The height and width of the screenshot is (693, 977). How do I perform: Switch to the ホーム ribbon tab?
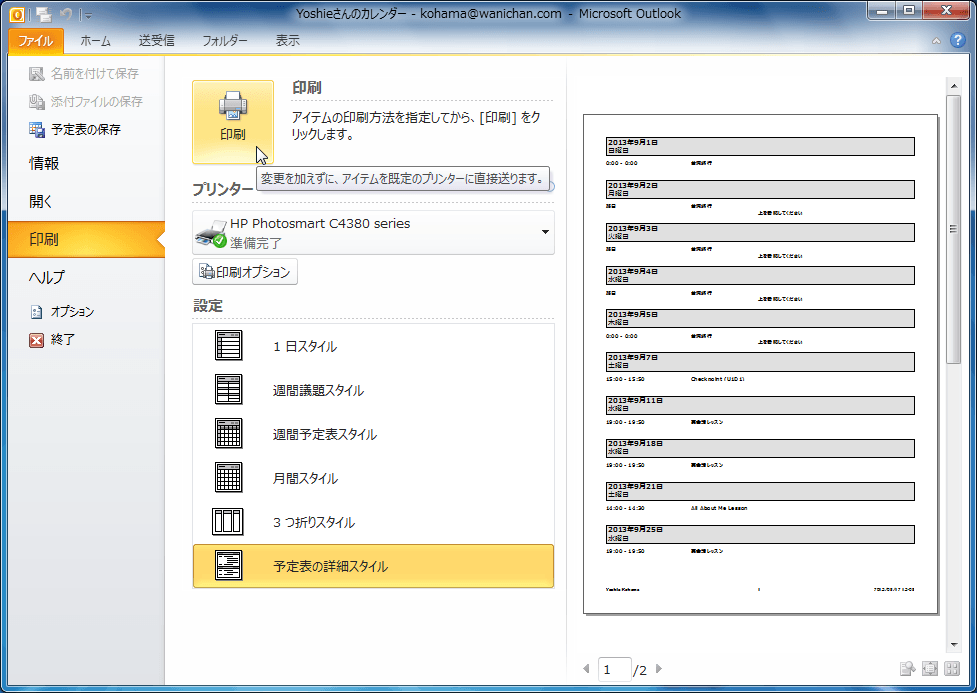click(95, 41)
